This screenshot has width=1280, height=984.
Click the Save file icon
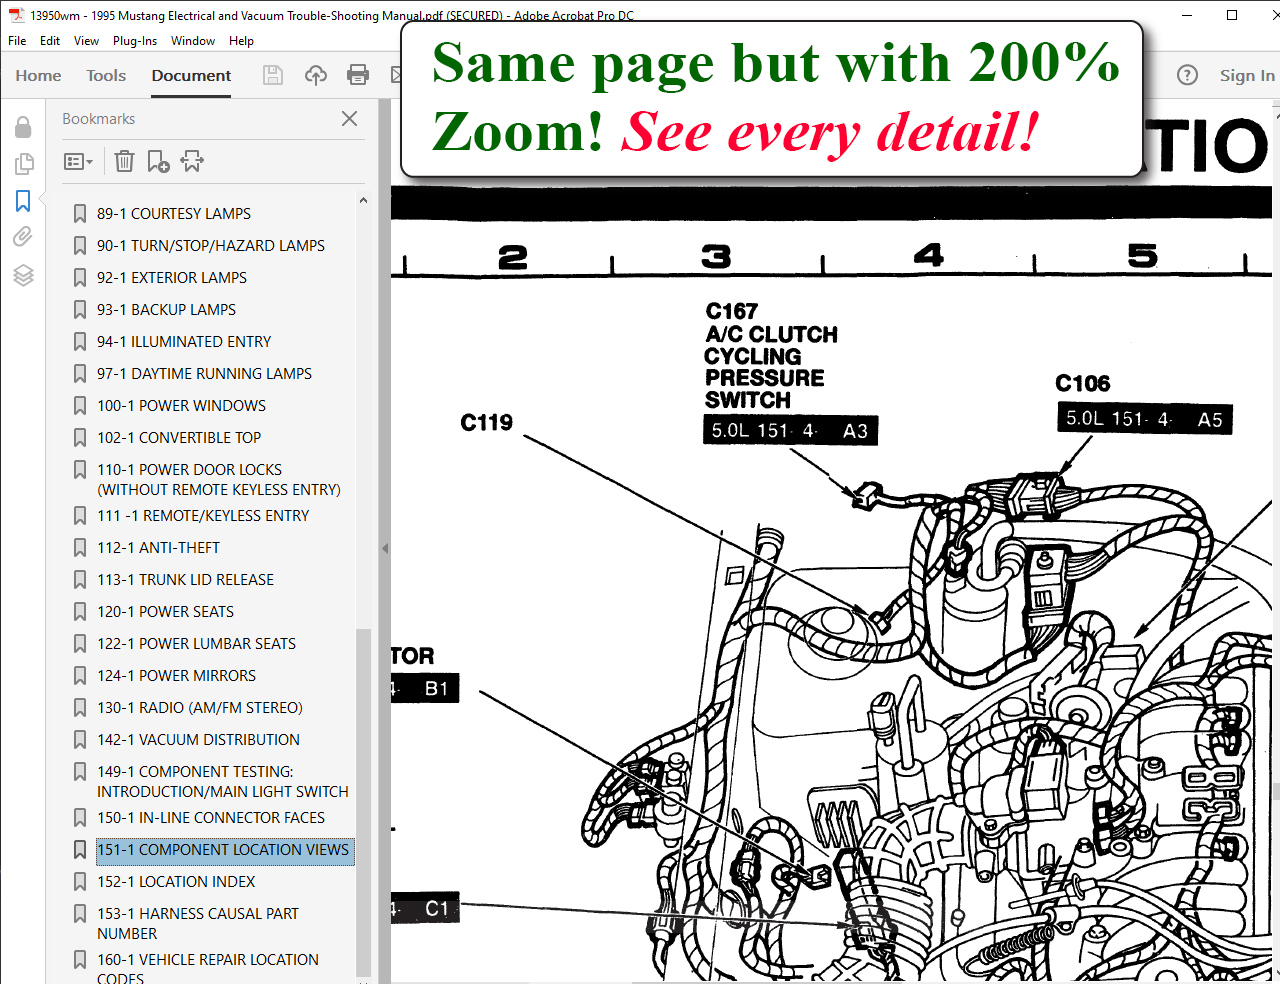[272, 75]
